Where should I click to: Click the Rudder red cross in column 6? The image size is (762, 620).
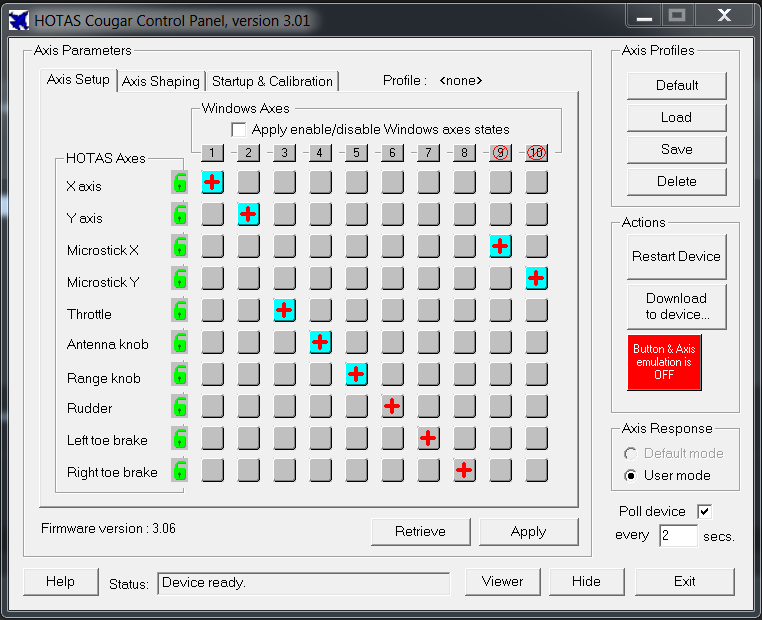[392, 406]
